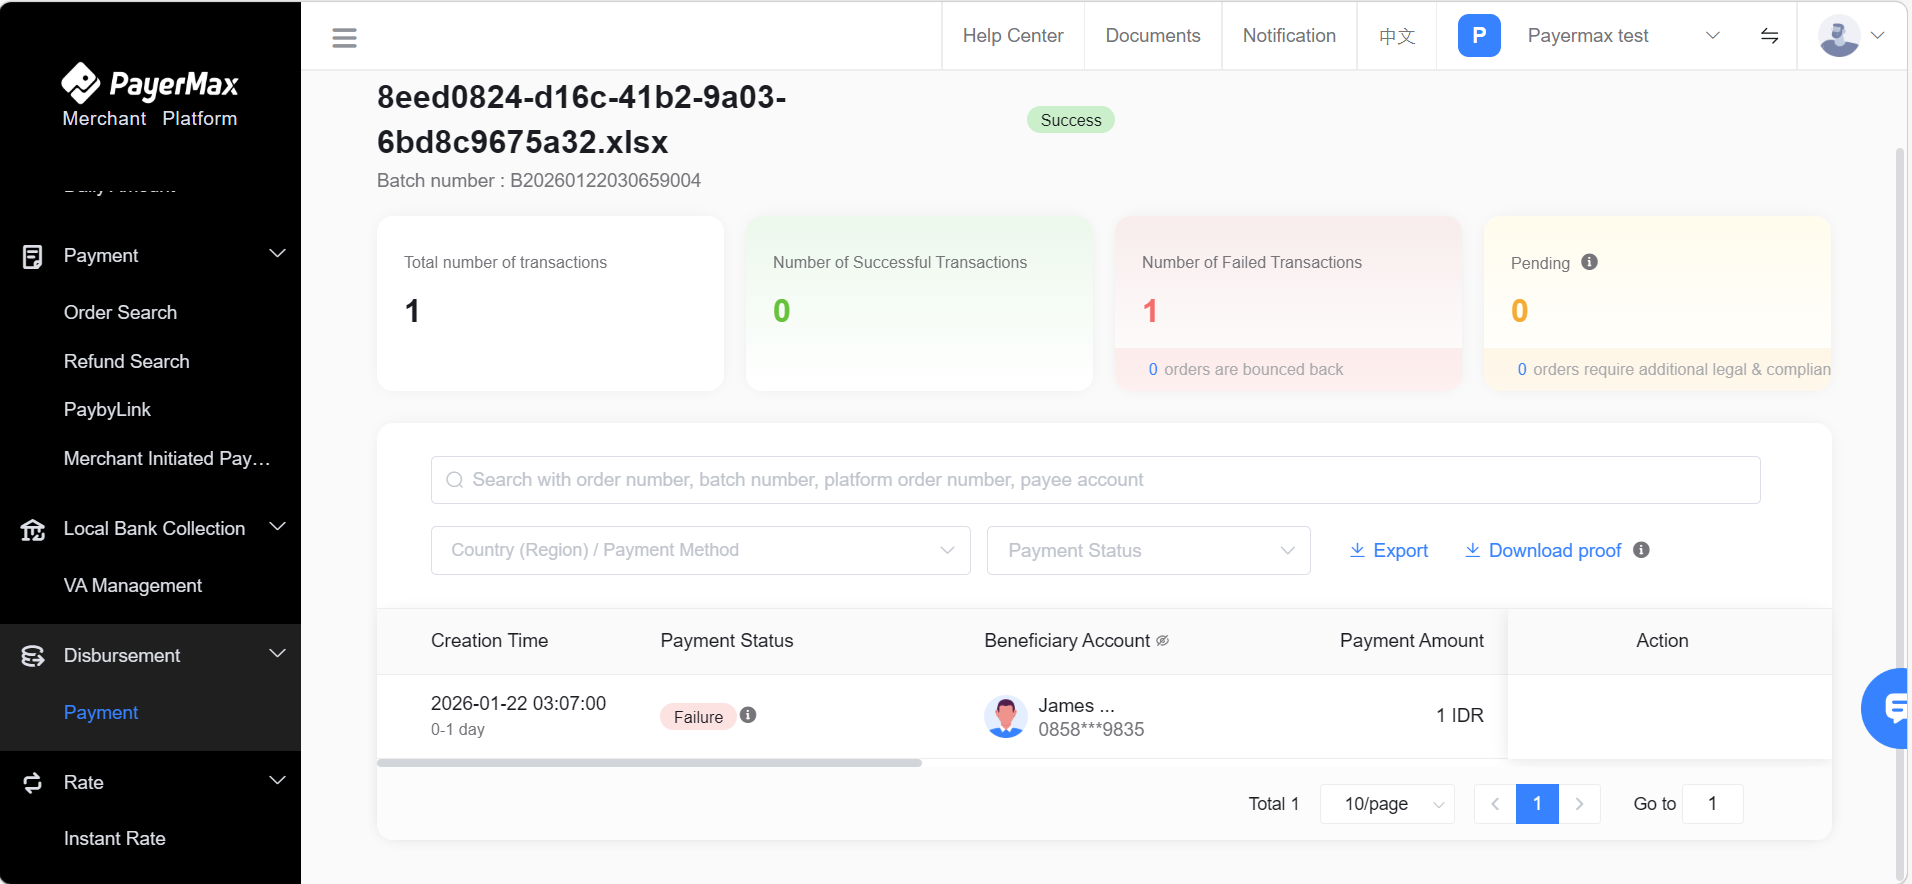Screen dimensions: 1912x884
Task: Toggle Beneficiary Account visibility eye icon
Action: (1162, 641)
